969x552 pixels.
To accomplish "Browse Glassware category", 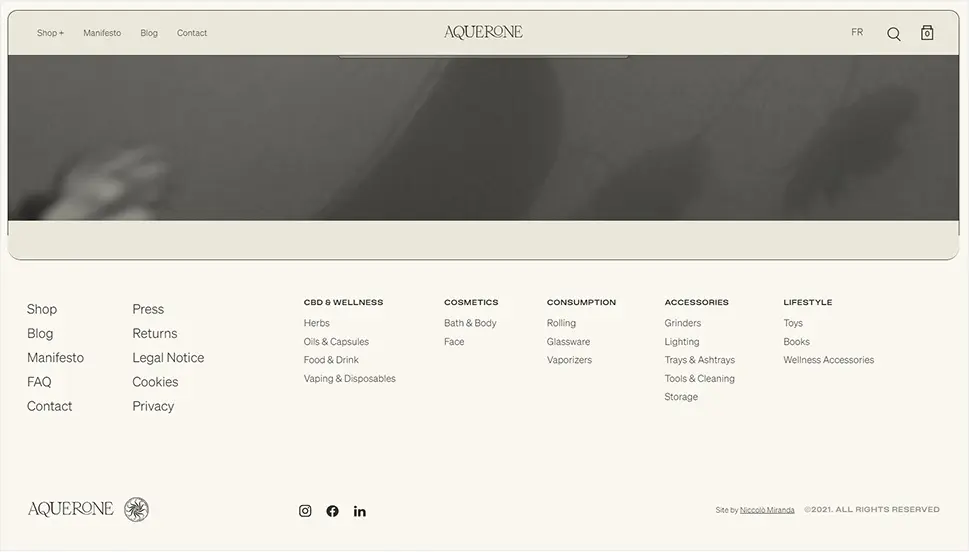I will 569,341.
